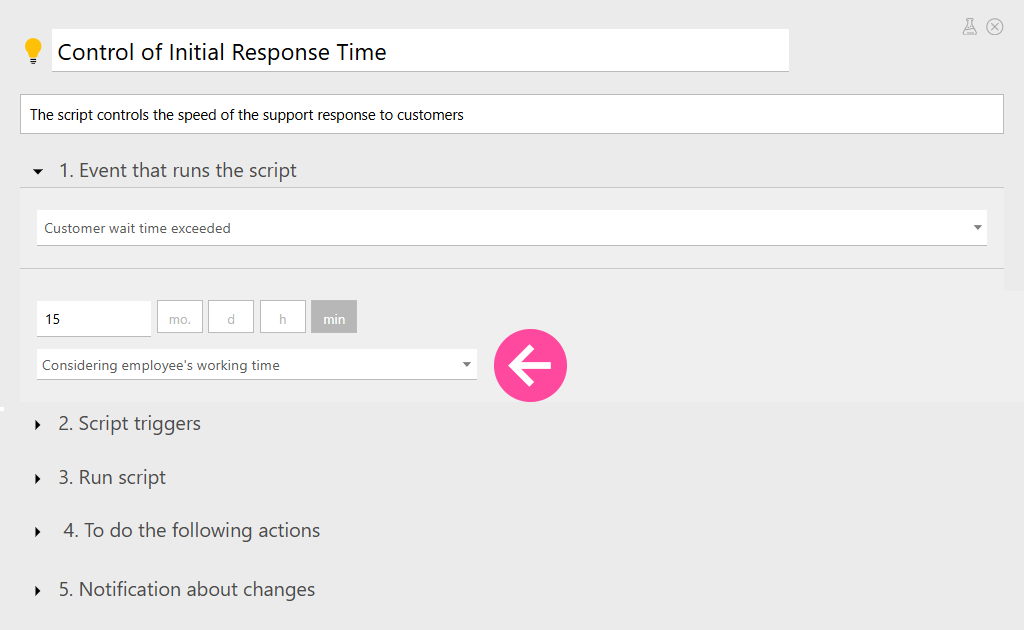The width and height of the screenshot is (1024, 630).
Task: Click the pink left arrow circle
Action: 530,366
